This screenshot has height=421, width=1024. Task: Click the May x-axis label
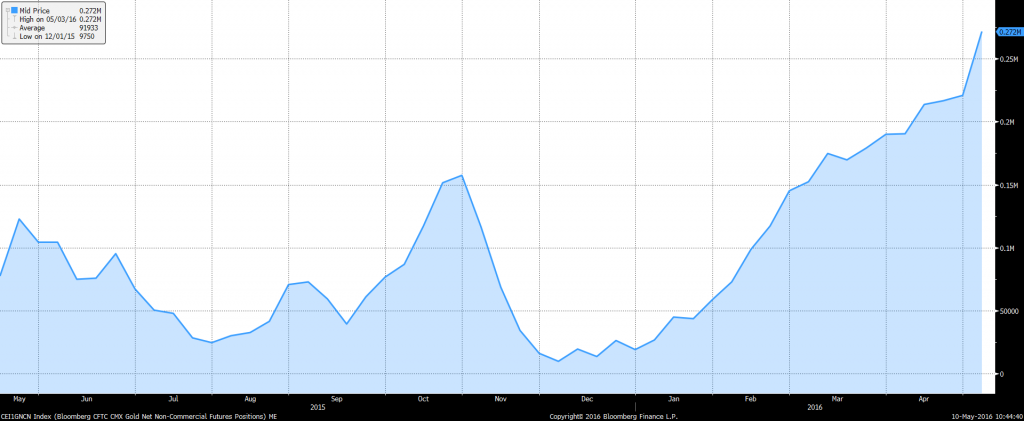(x=19, y=398)
